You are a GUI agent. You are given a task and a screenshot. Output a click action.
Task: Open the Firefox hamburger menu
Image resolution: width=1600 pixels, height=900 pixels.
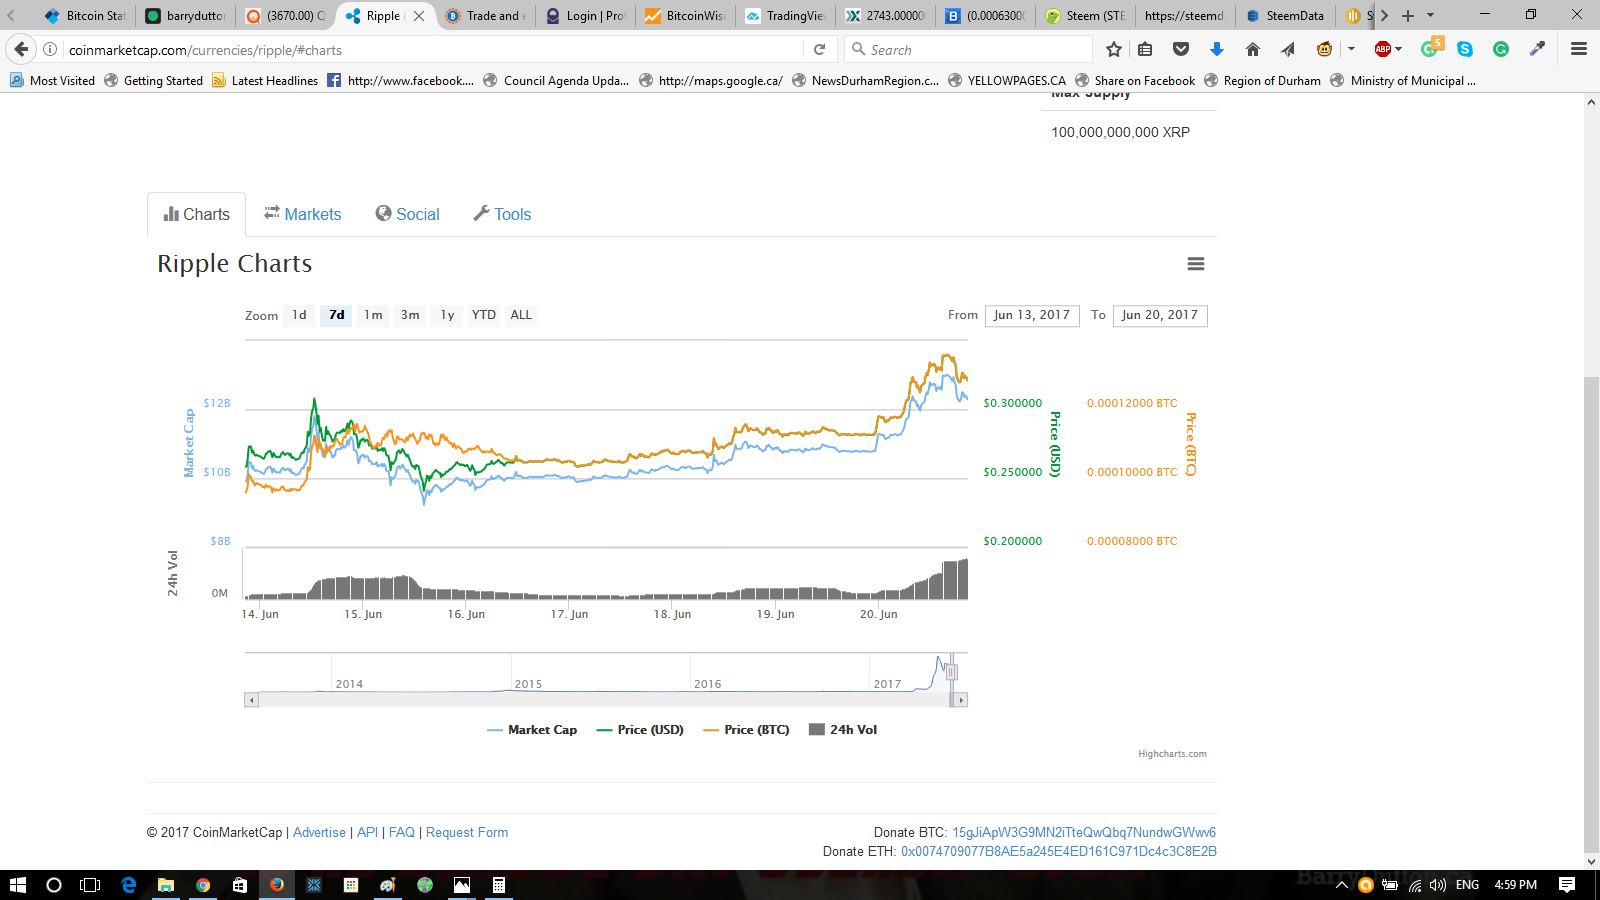1579,49
